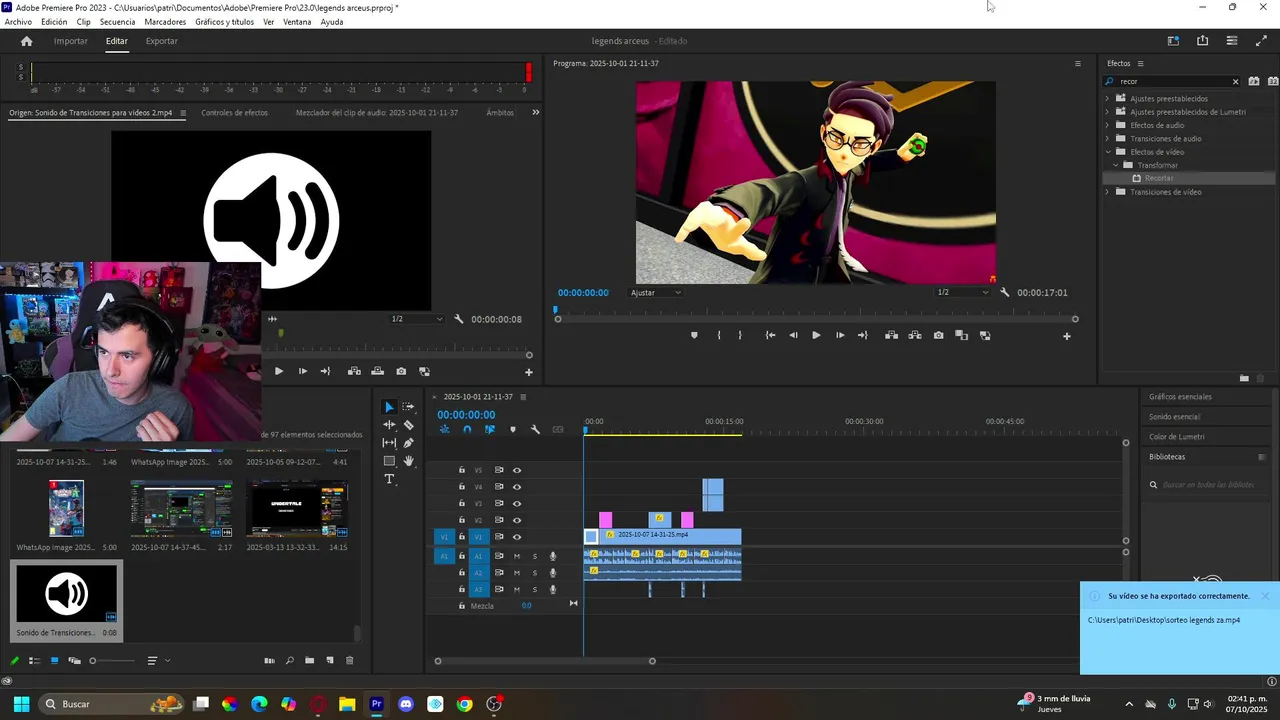Viewport: 1280px width, 720px height.
Task: Open Source monitor resolution 1/2 dropdown
Action: [x=417, y=319]
